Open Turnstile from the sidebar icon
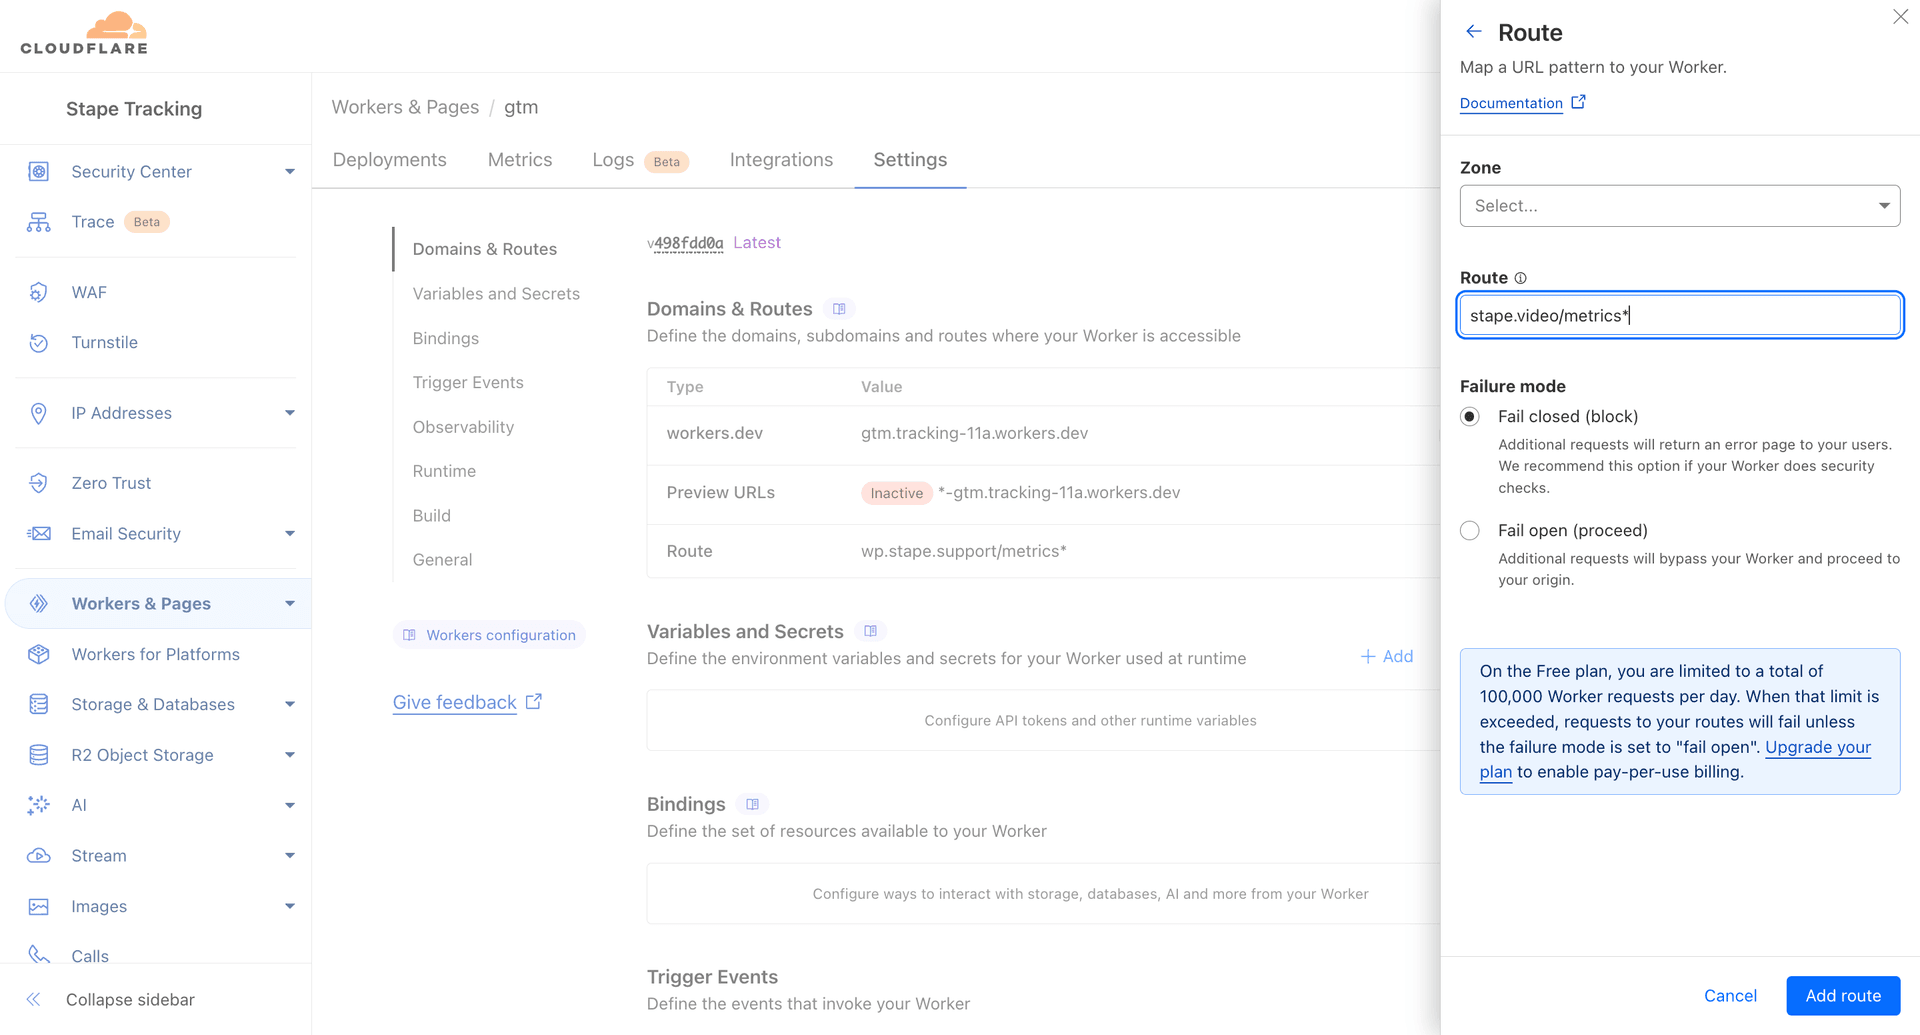 (39, 342)
